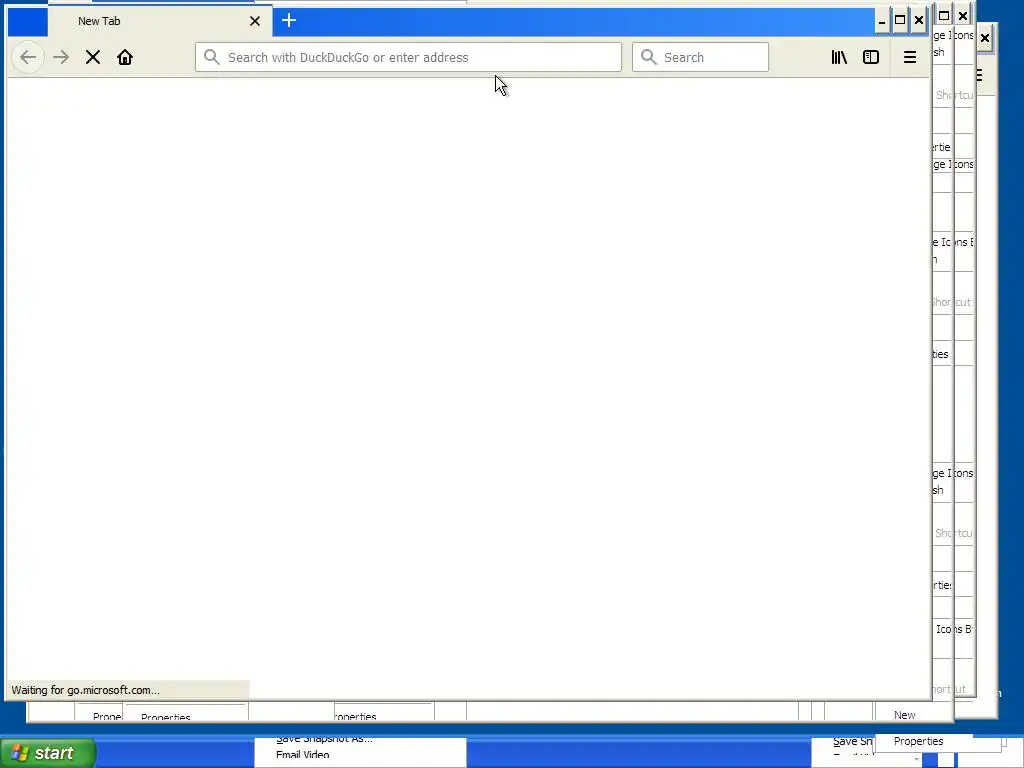Viewport: 1024px width, 768px height.
Task: Click magnifier icon in address bar
Action: coord(212,57)
